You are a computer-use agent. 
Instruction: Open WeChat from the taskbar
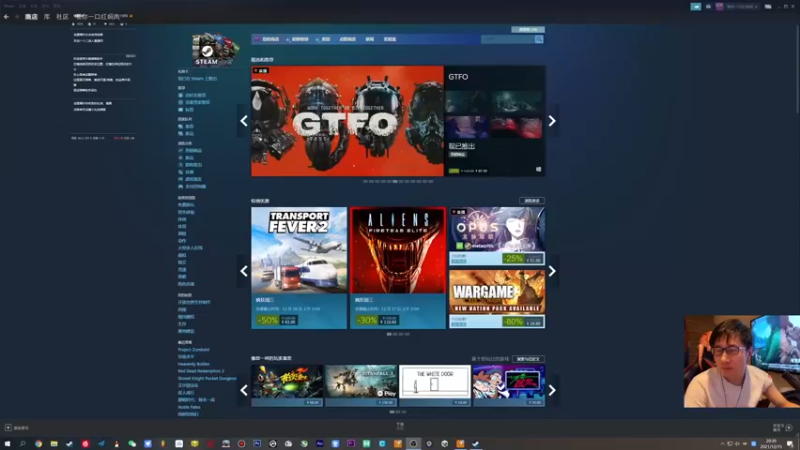(132, 444)
